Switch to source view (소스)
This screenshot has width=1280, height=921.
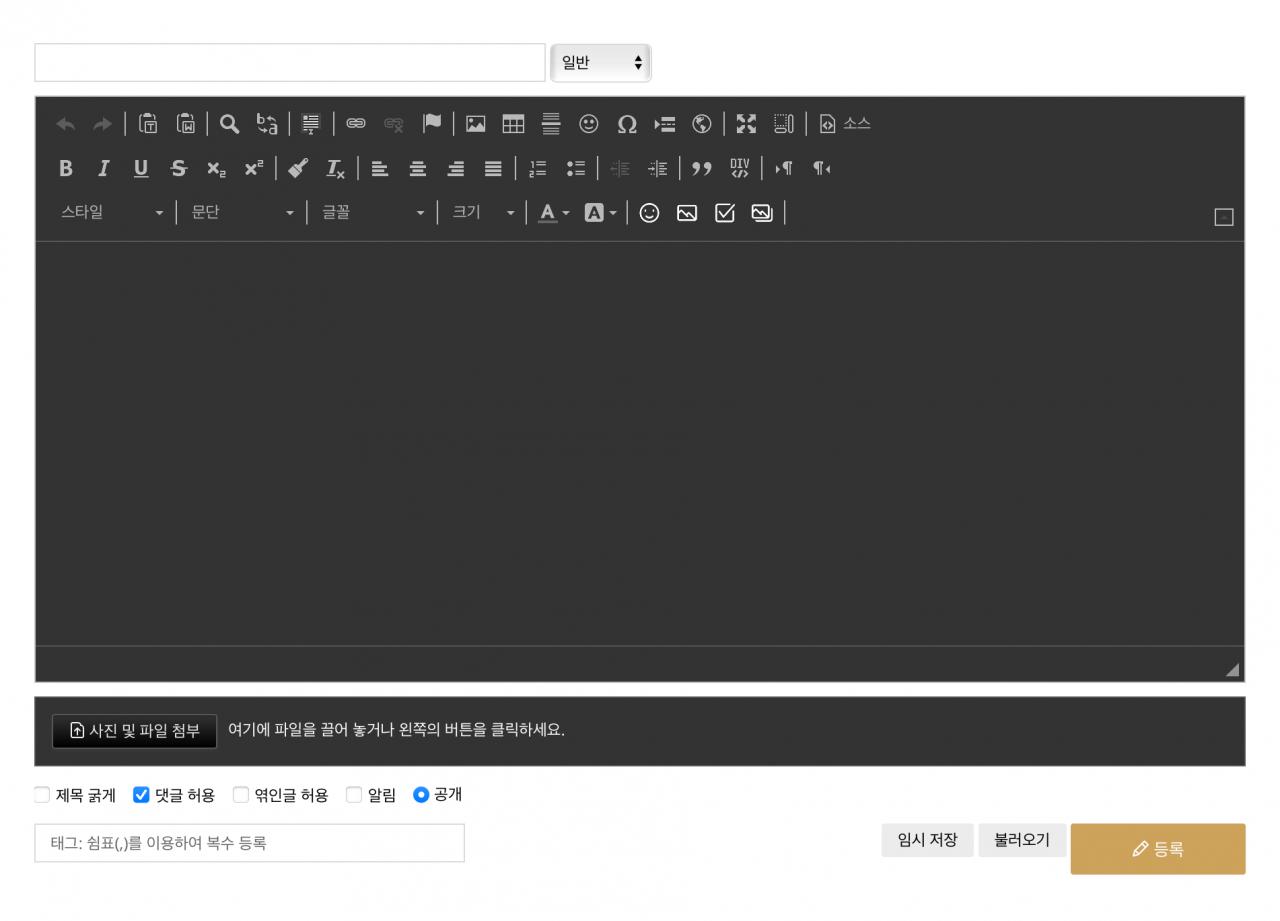coord(844,124)
